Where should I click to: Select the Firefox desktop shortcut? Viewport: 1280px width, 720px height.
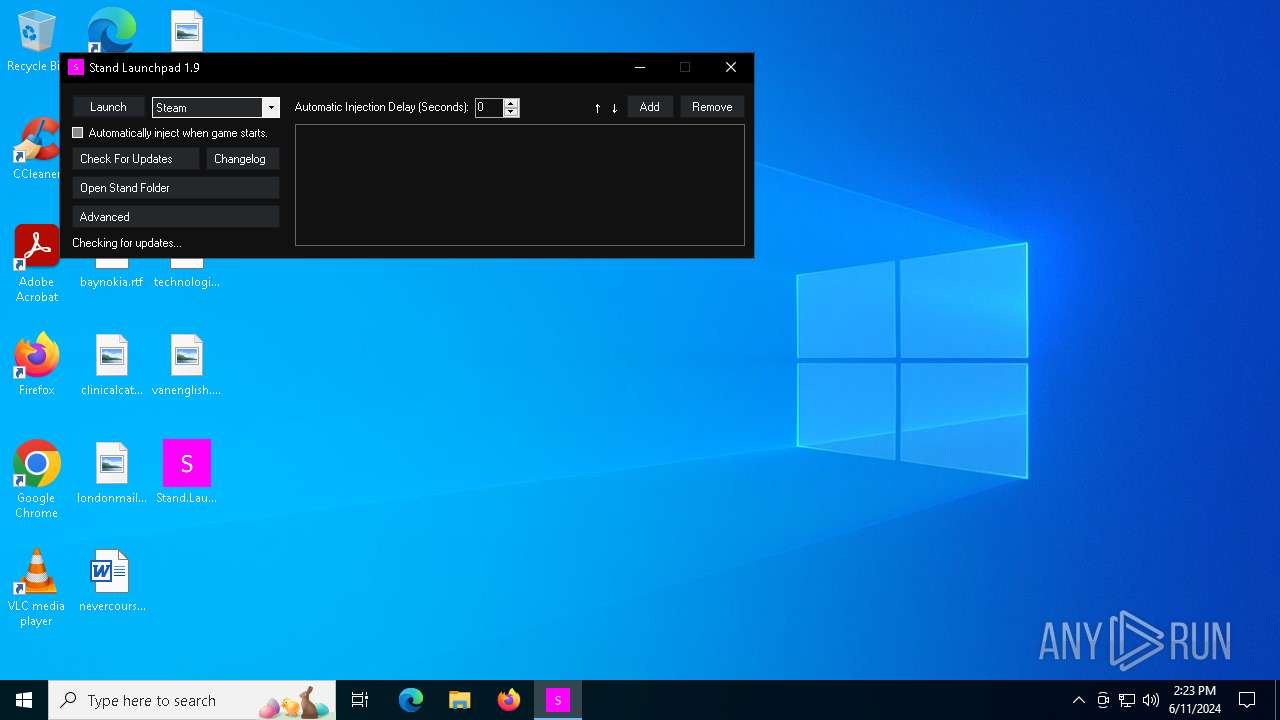point(36,365)
